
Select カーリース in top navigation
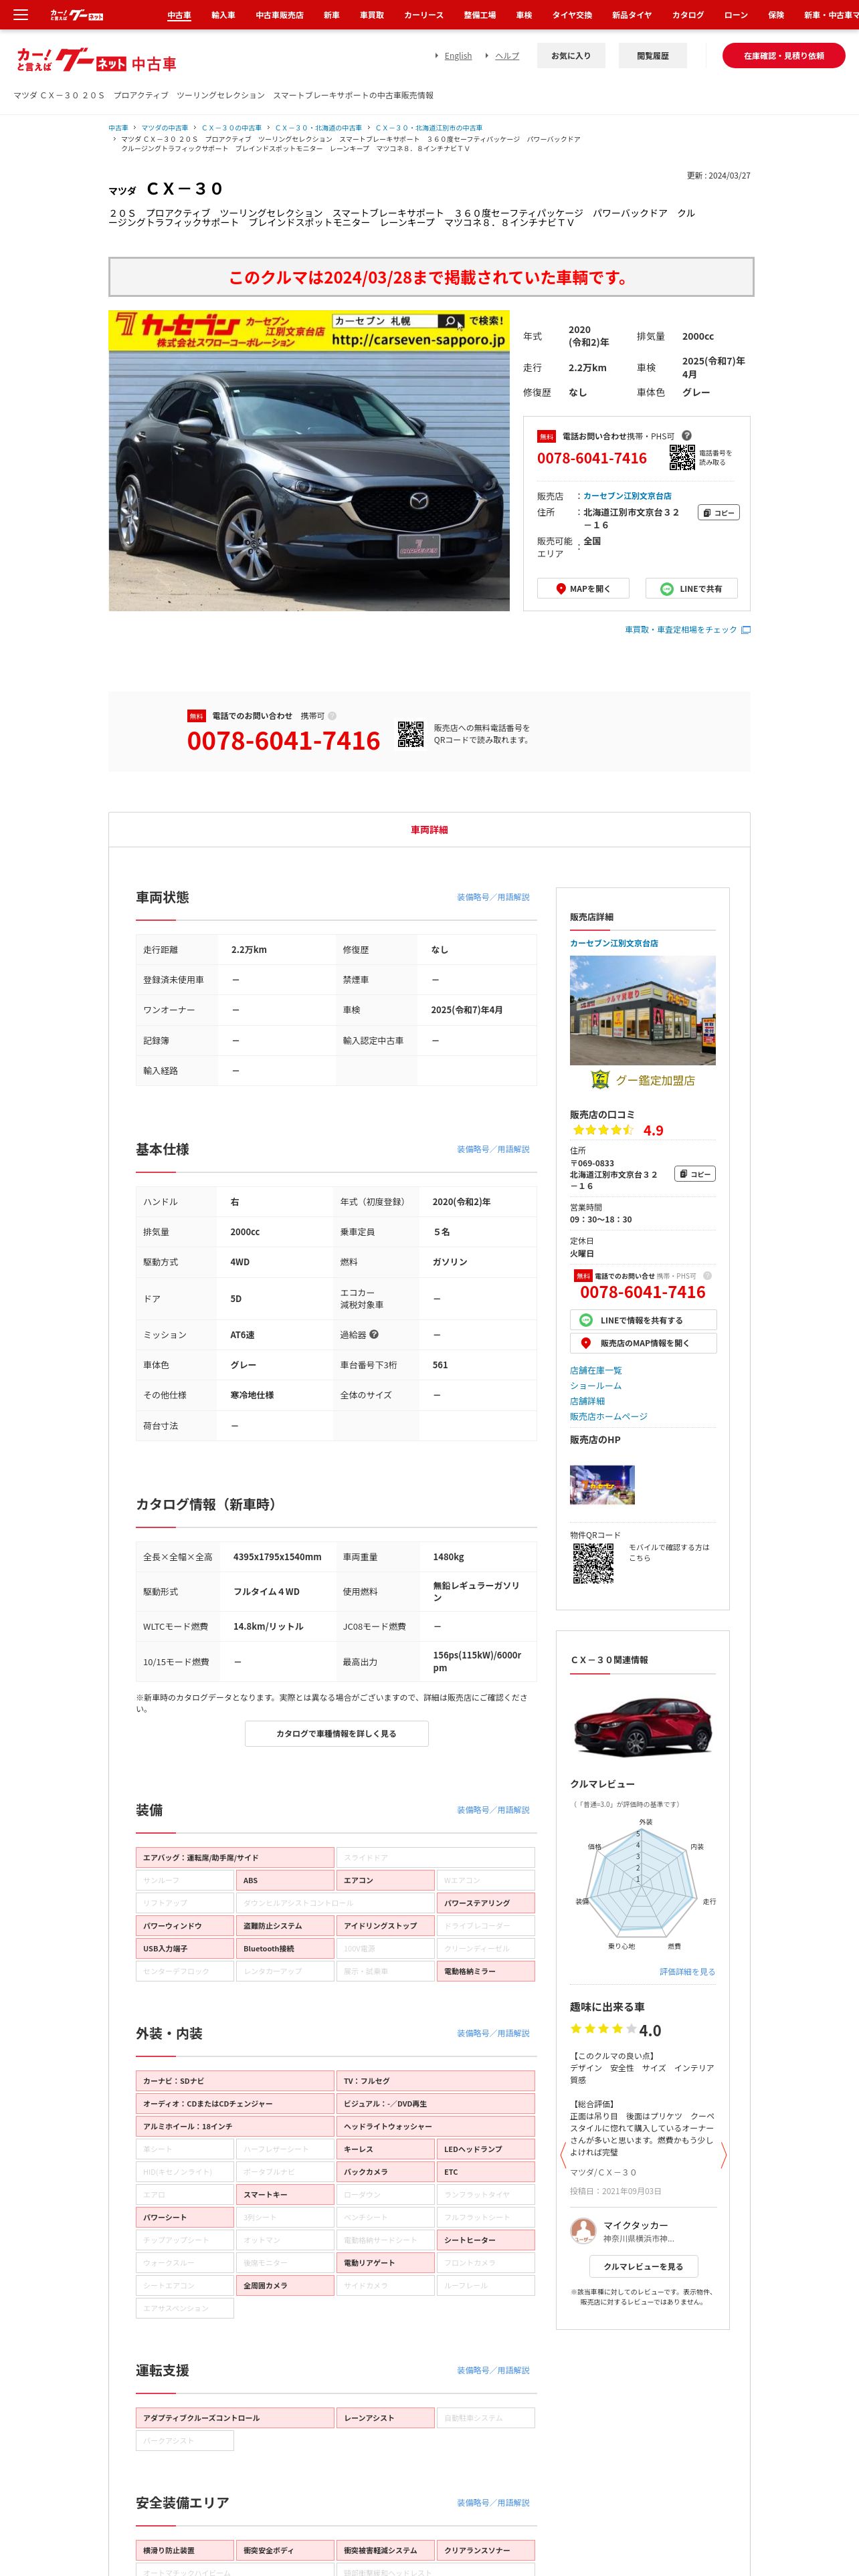click(x=423, y=15)
